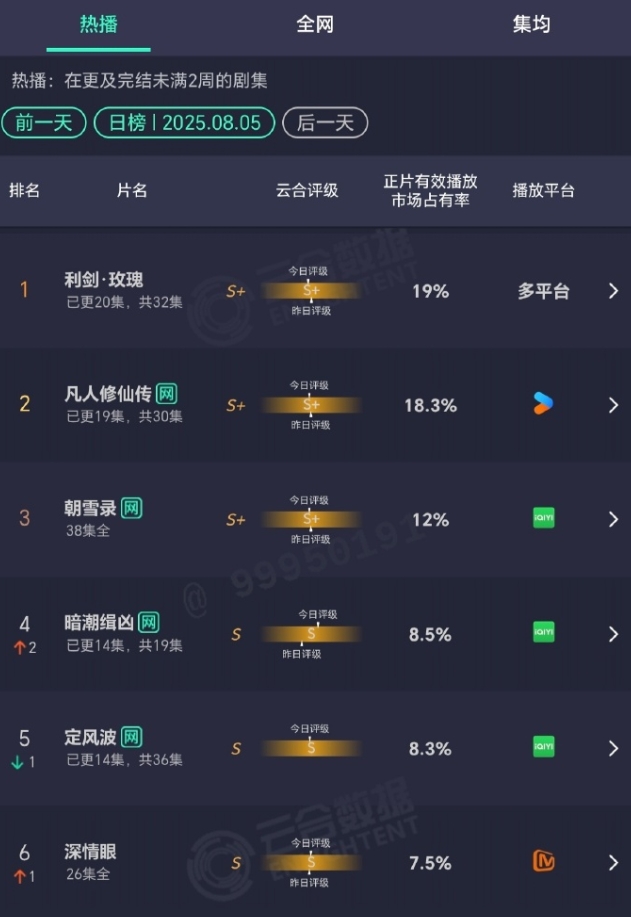This screenshot has width=631, height=917.
Task: Click rating bar for 定风波
Action: click(x=311, y=748)
